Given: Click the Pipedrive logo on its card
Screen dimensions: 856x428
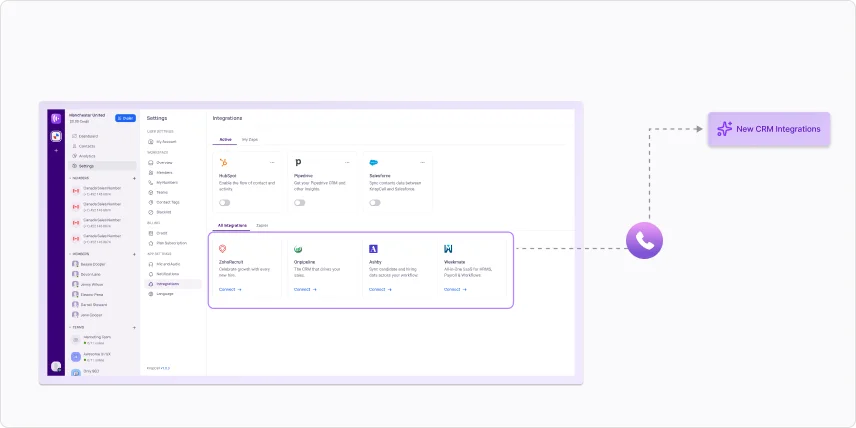Looking at the screenshot, I should (298, 162).
